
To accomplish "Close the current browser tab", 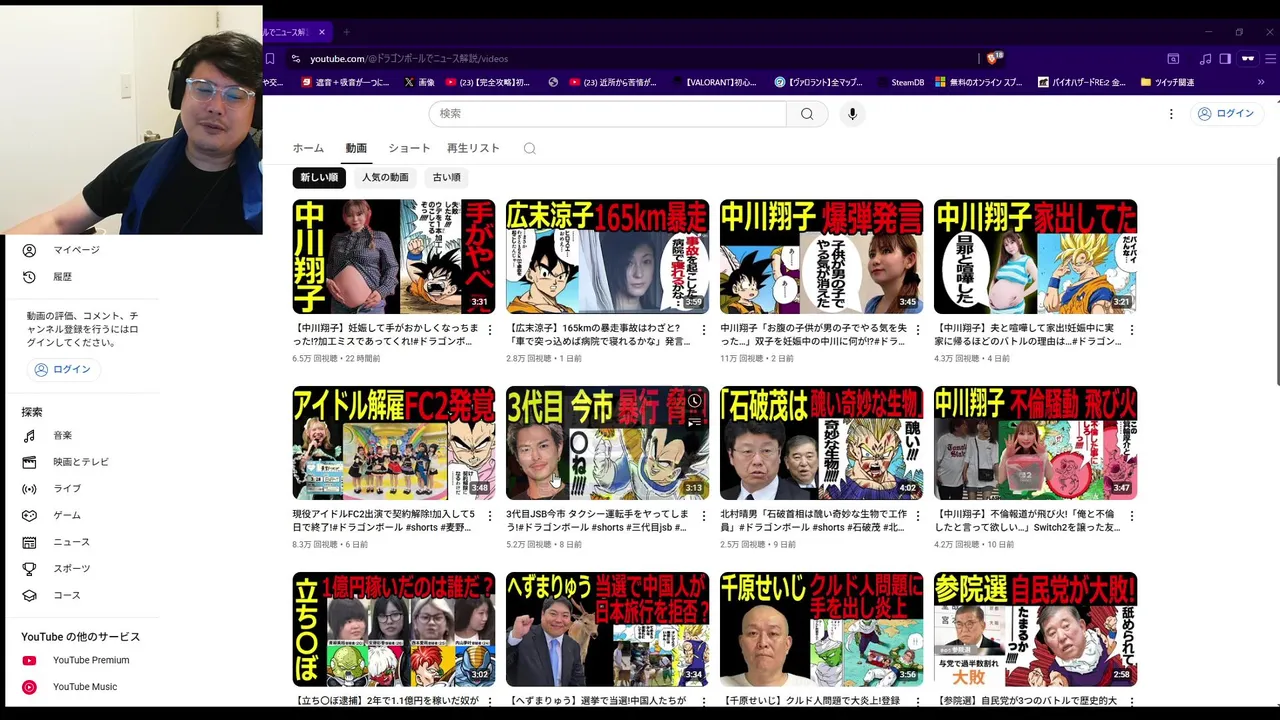I will click(321, 32).
